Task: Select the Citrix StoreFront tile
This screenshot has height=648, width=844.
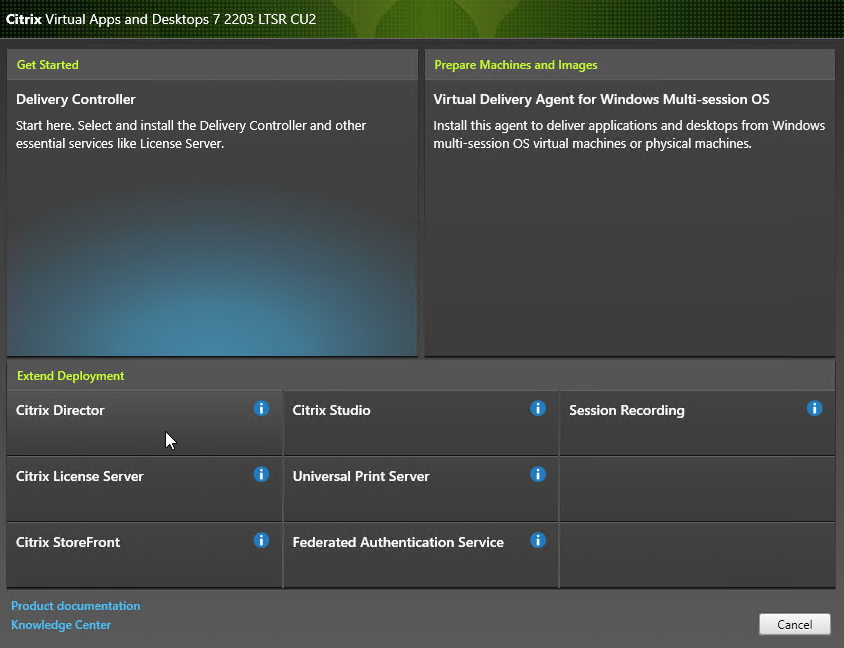Action: pyautogui.click(x=144, y=555)
